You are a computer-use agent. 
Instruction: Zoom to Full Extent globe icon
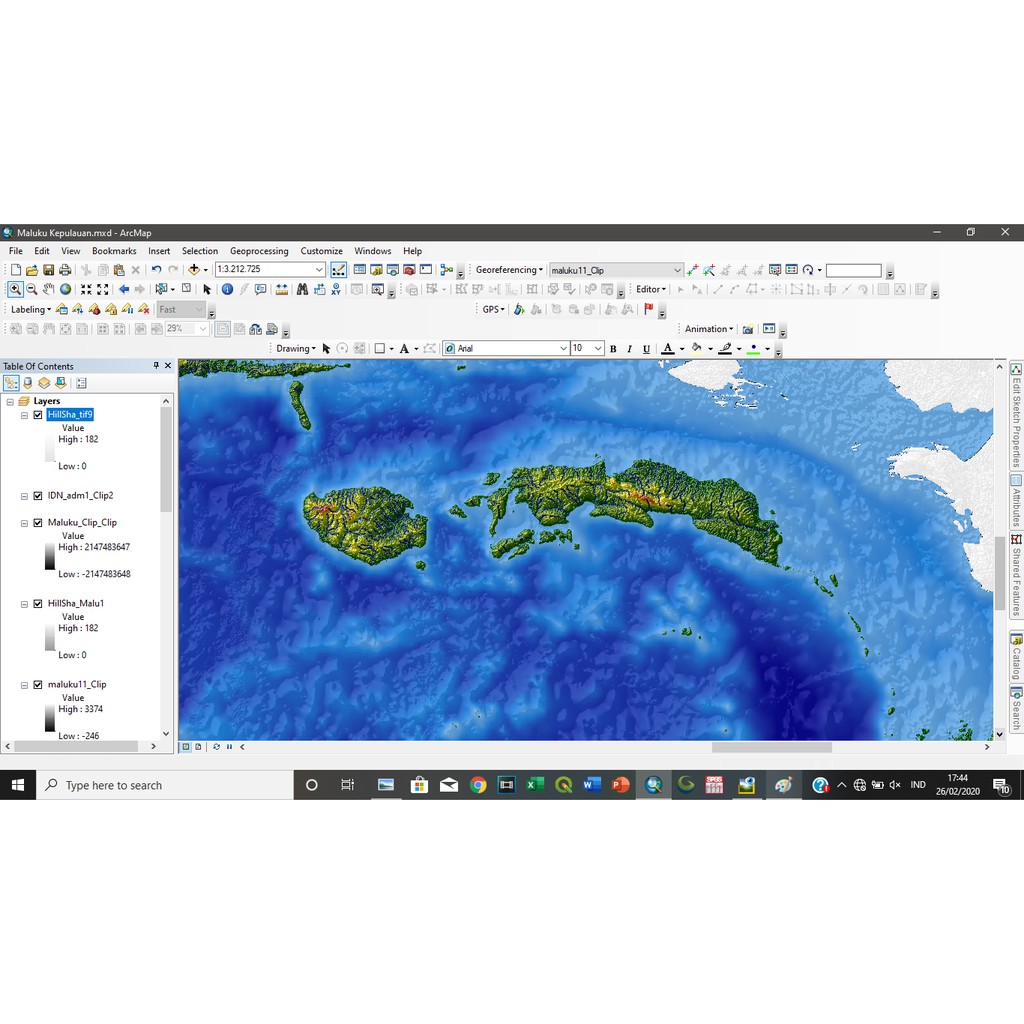click(65, 289)
